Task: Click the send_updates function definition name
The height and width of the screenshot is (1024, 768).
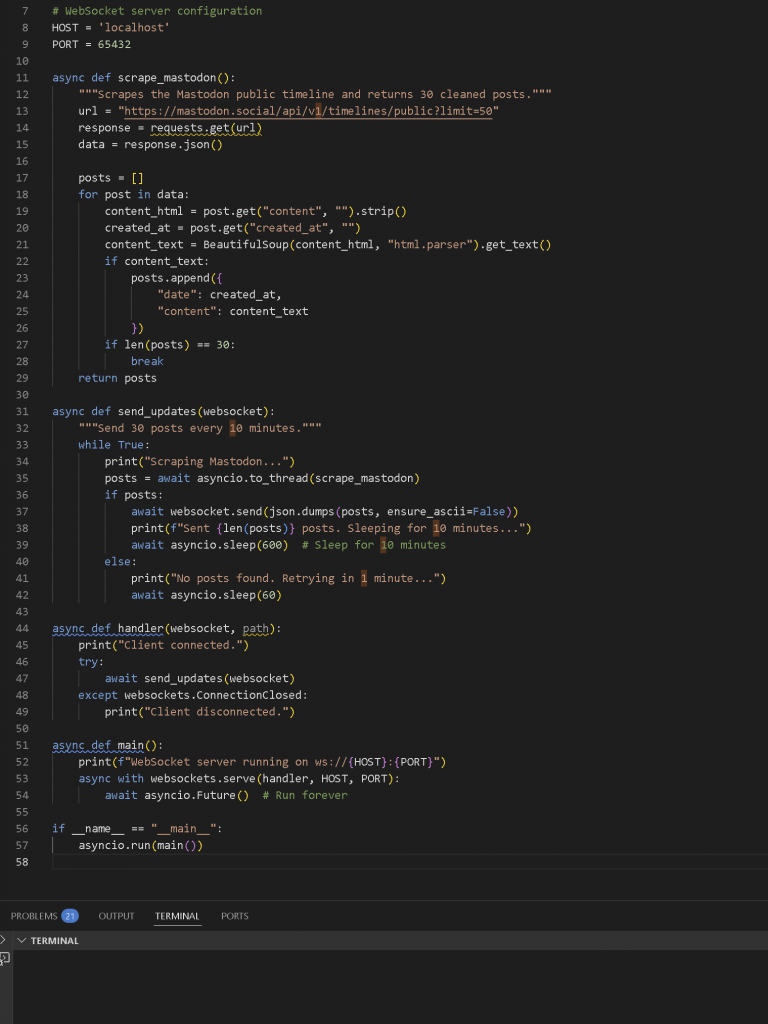Action: pos(157,411)
